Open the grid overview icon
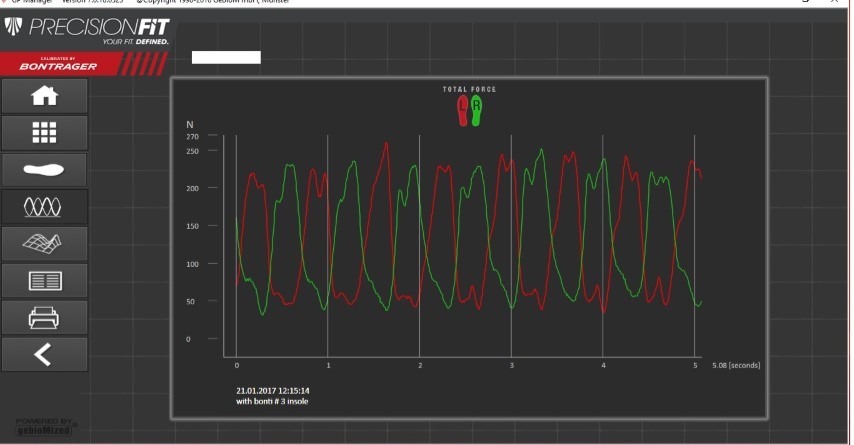 (x=44, y=133)
